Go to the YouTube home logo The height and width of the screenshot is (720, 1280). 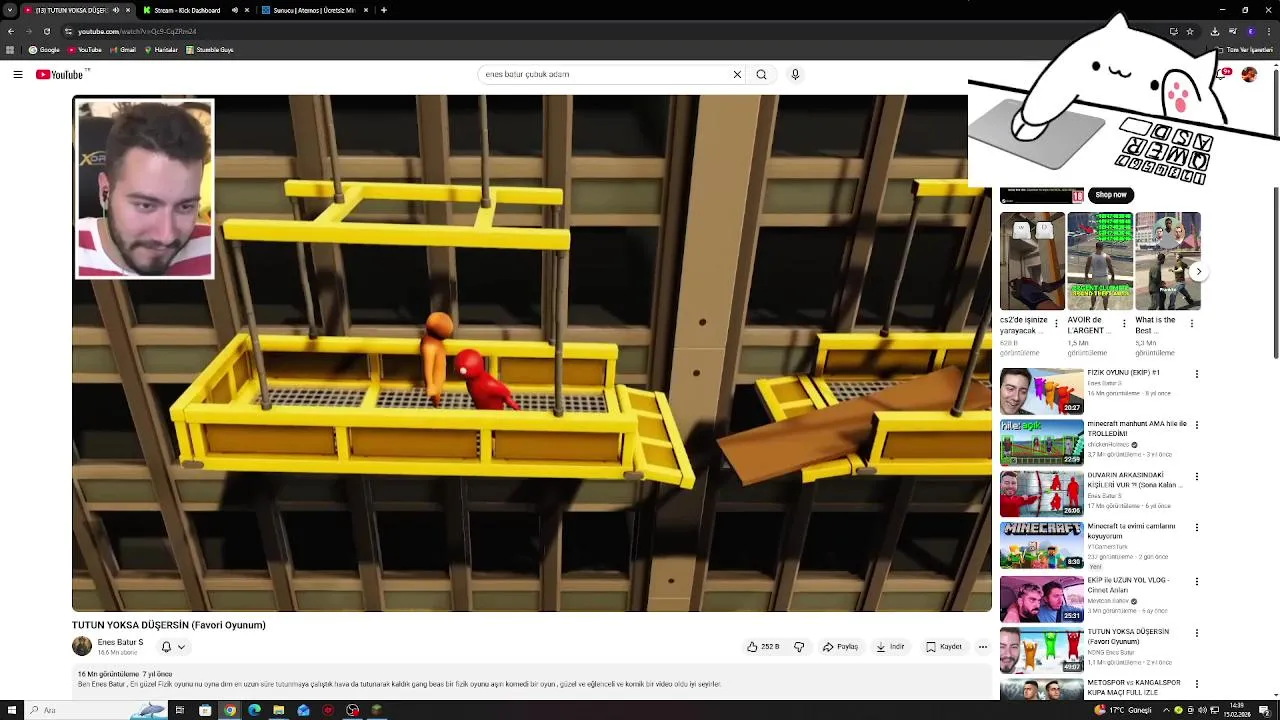[x=62, y=74]
